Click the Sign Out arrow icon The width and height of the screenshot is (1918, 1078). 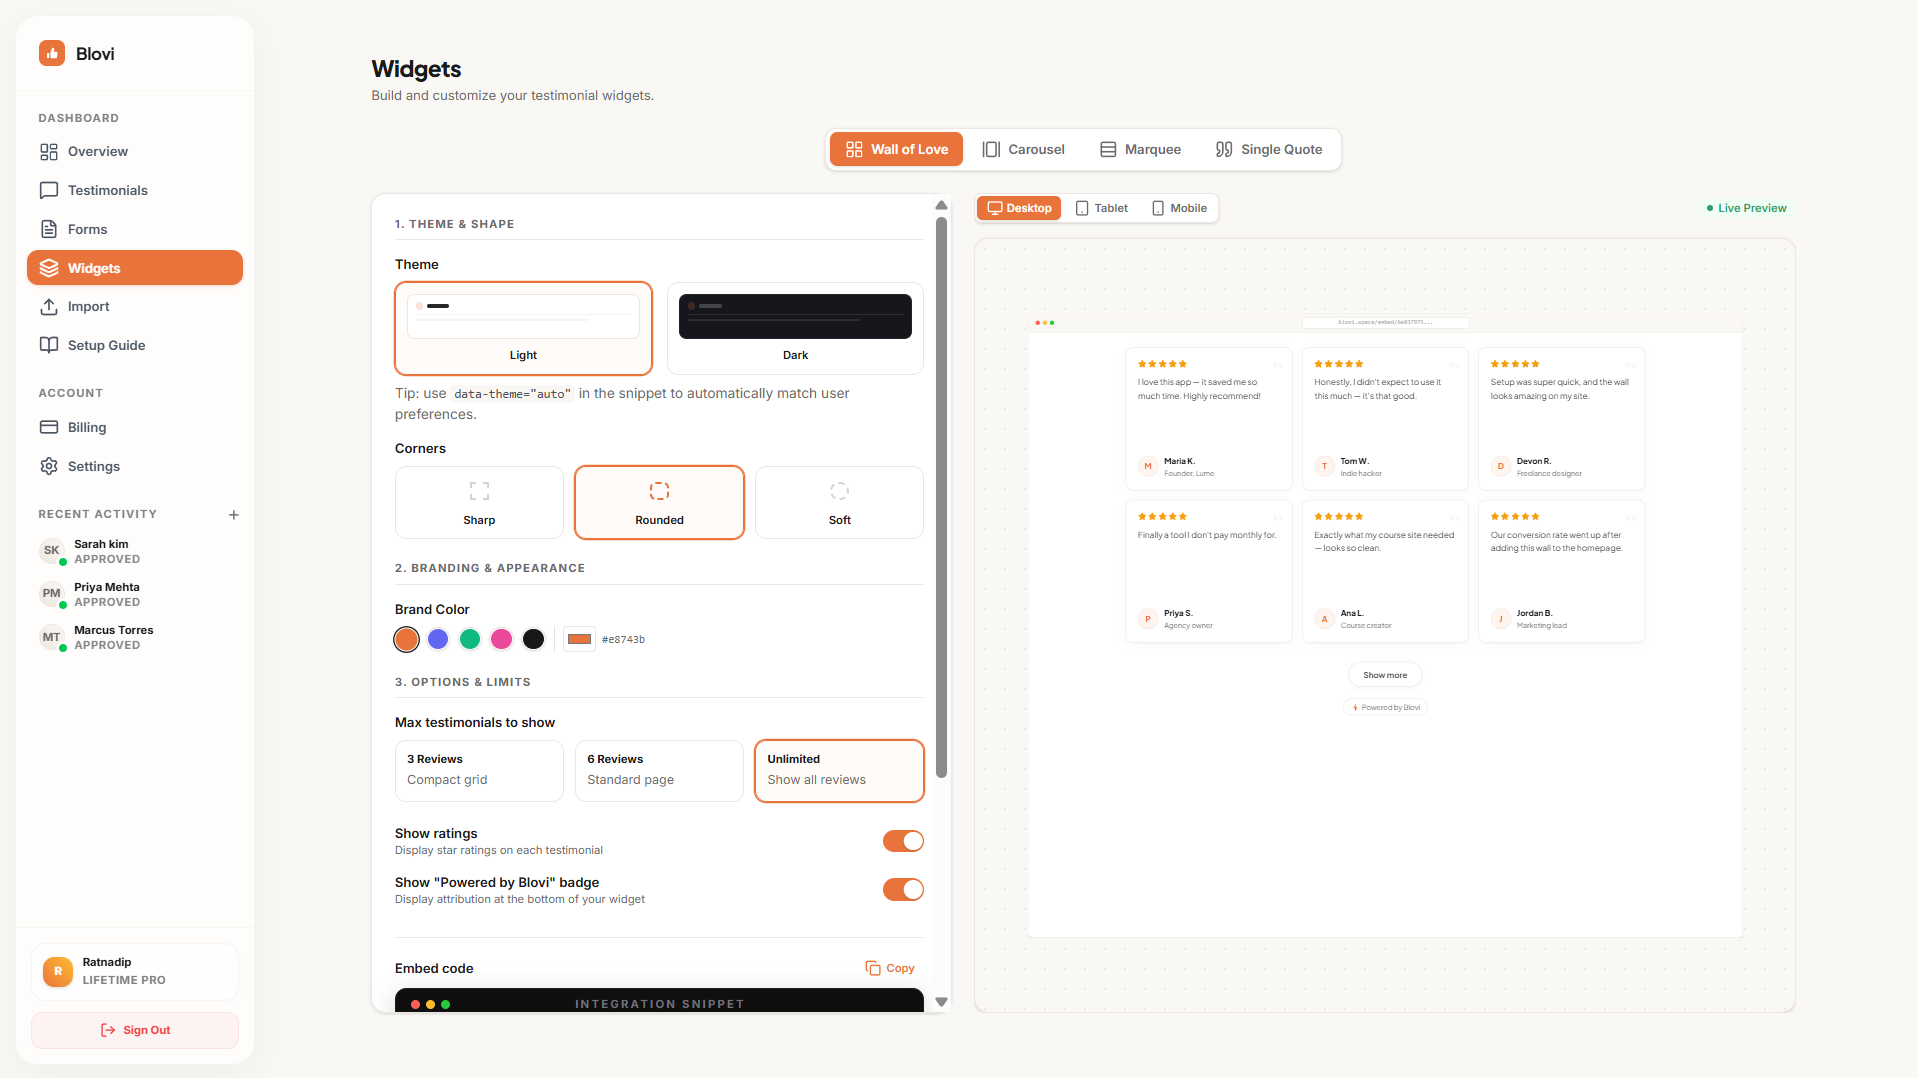point(108,1030)
